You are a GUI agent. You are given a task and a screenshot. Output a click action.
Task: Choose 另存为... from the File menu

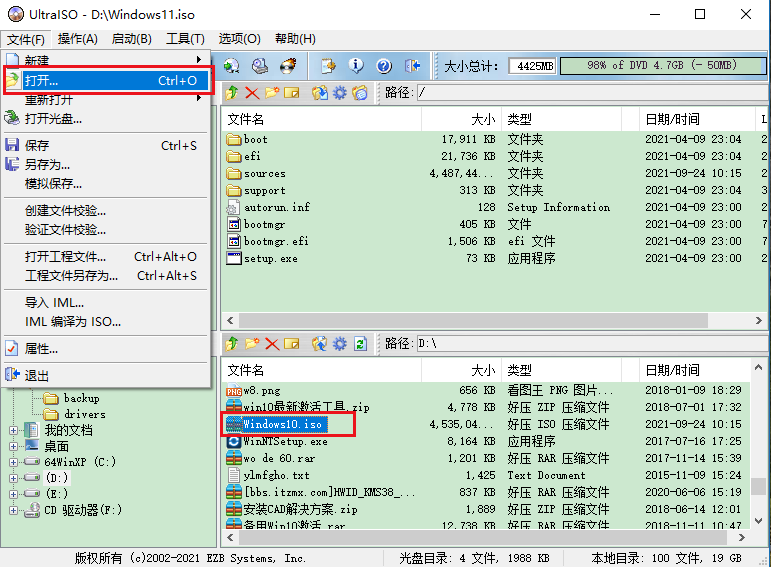(x=47, y=164)
